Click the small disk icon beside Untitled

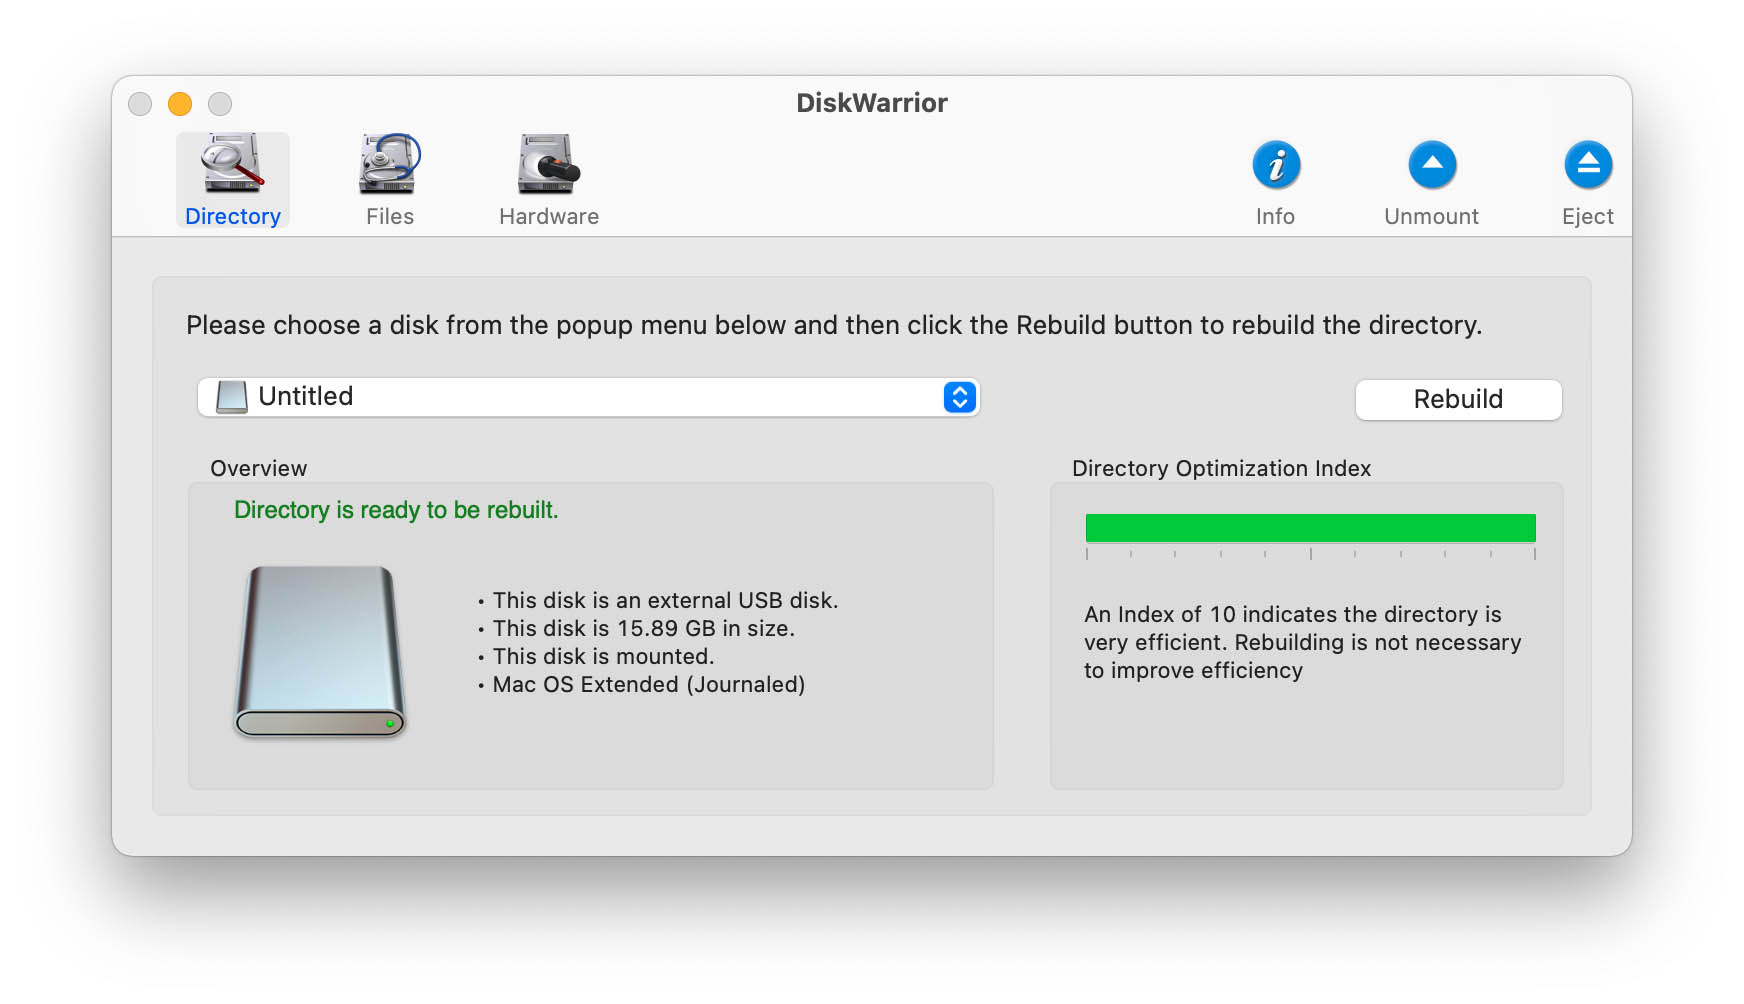pos(231,397)
